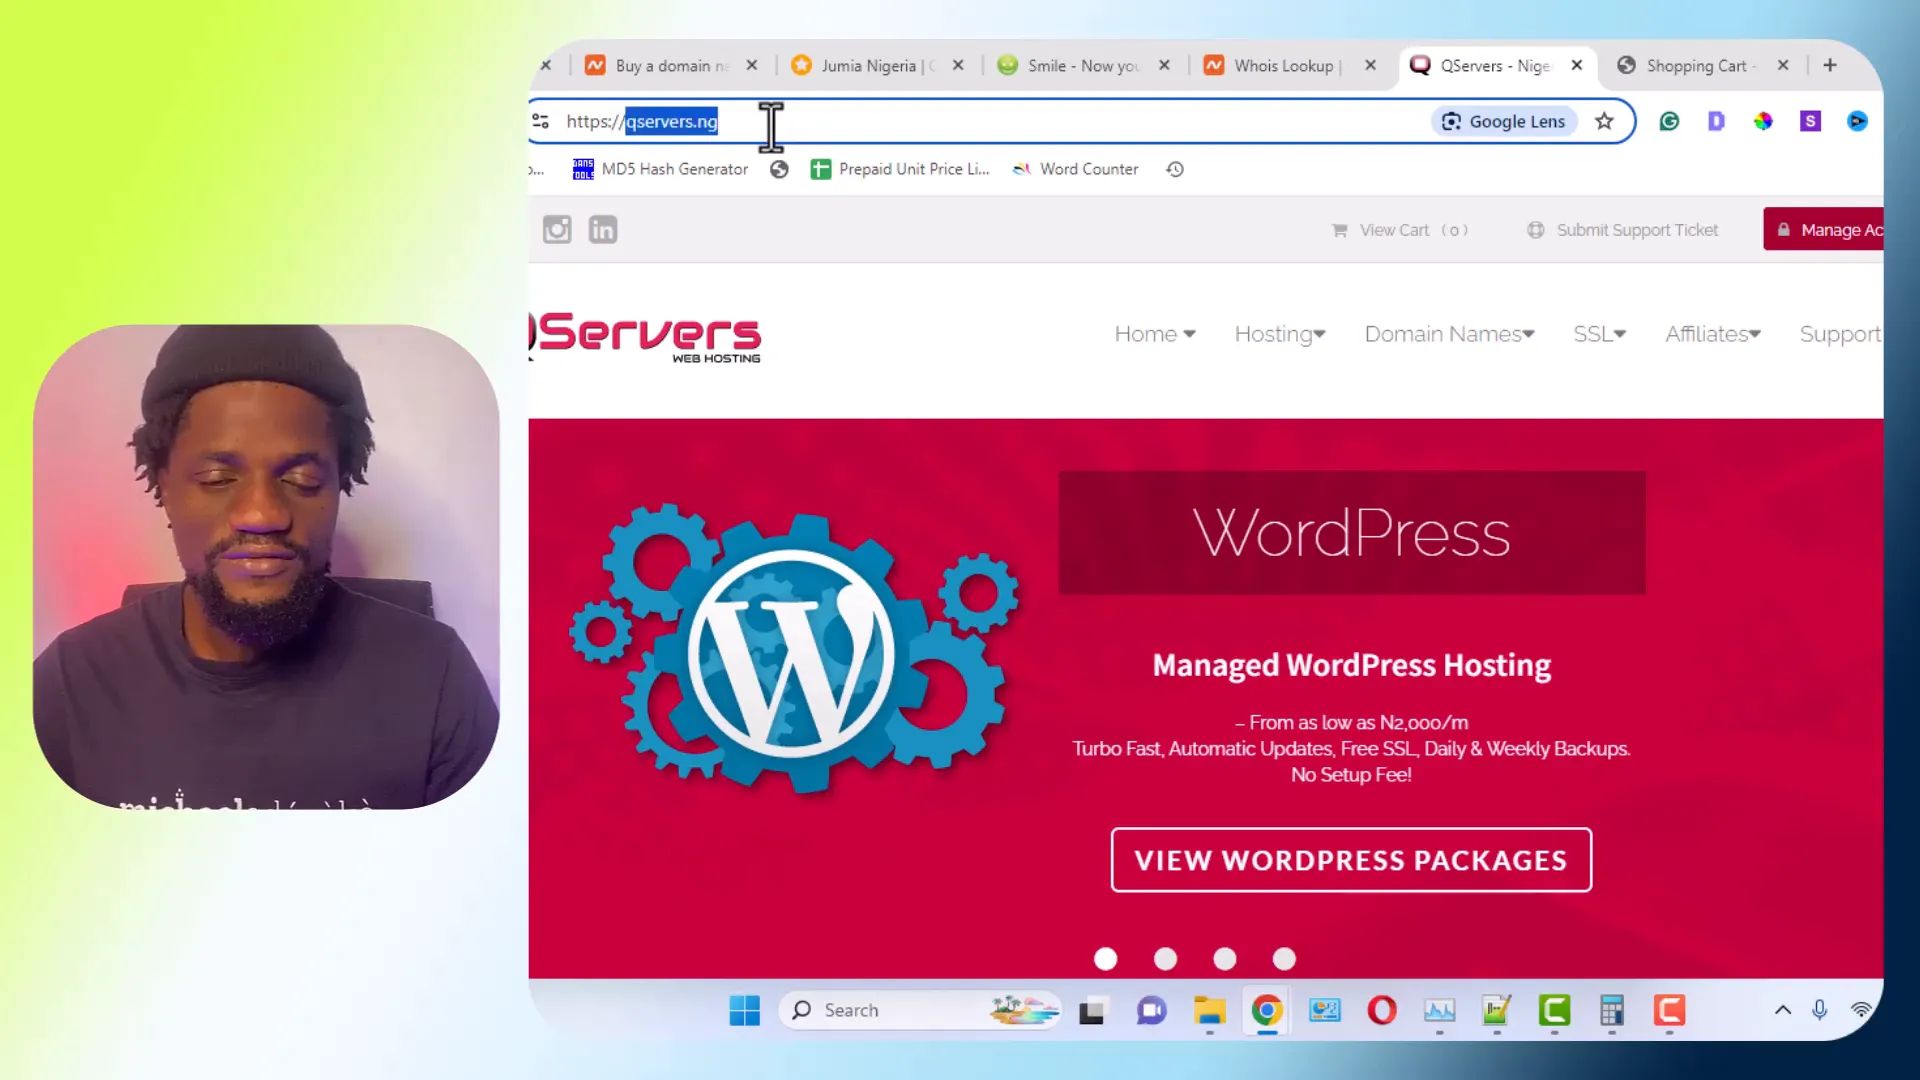The height and width of the screenshot is (1080, 1920).
Task: Click the microphone tray icon
Action: [x=1820, y=1011]
